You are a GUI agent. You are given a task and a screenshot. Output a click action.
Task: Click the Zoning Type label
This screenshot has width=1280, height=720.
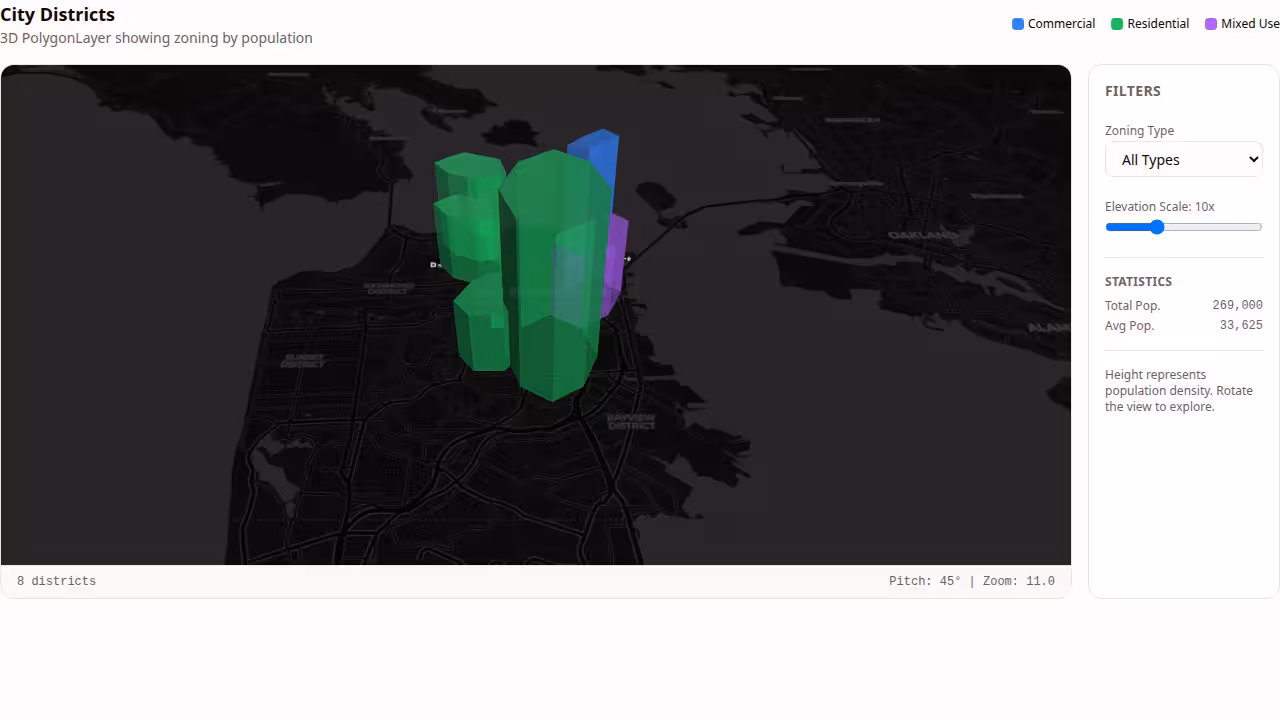pyautogui.click(x=1139, y=131)
